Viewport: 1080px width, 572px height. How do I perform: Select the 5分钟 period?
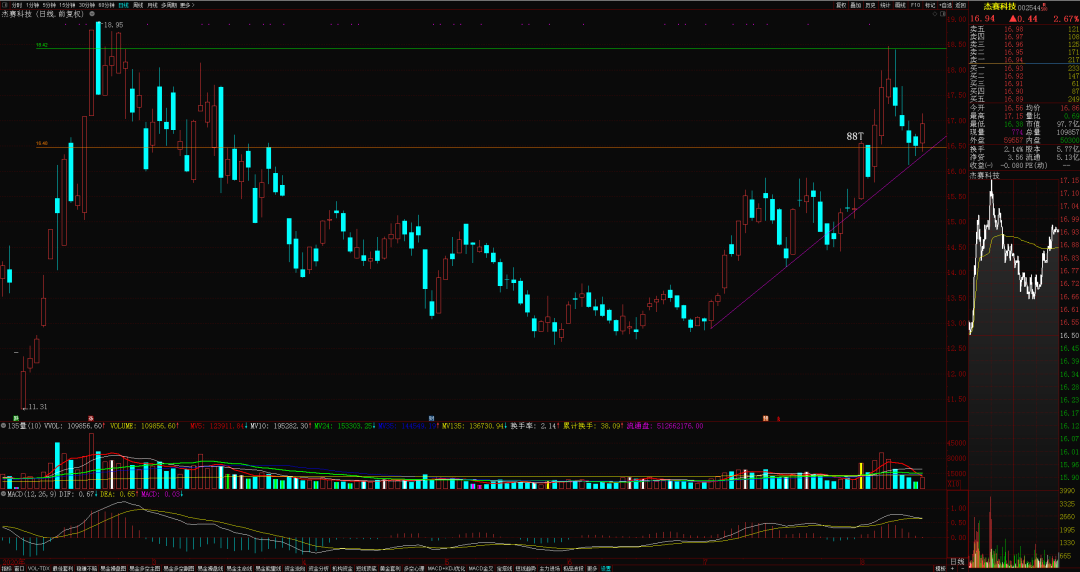pyautogui.click(x=50, y=5)
